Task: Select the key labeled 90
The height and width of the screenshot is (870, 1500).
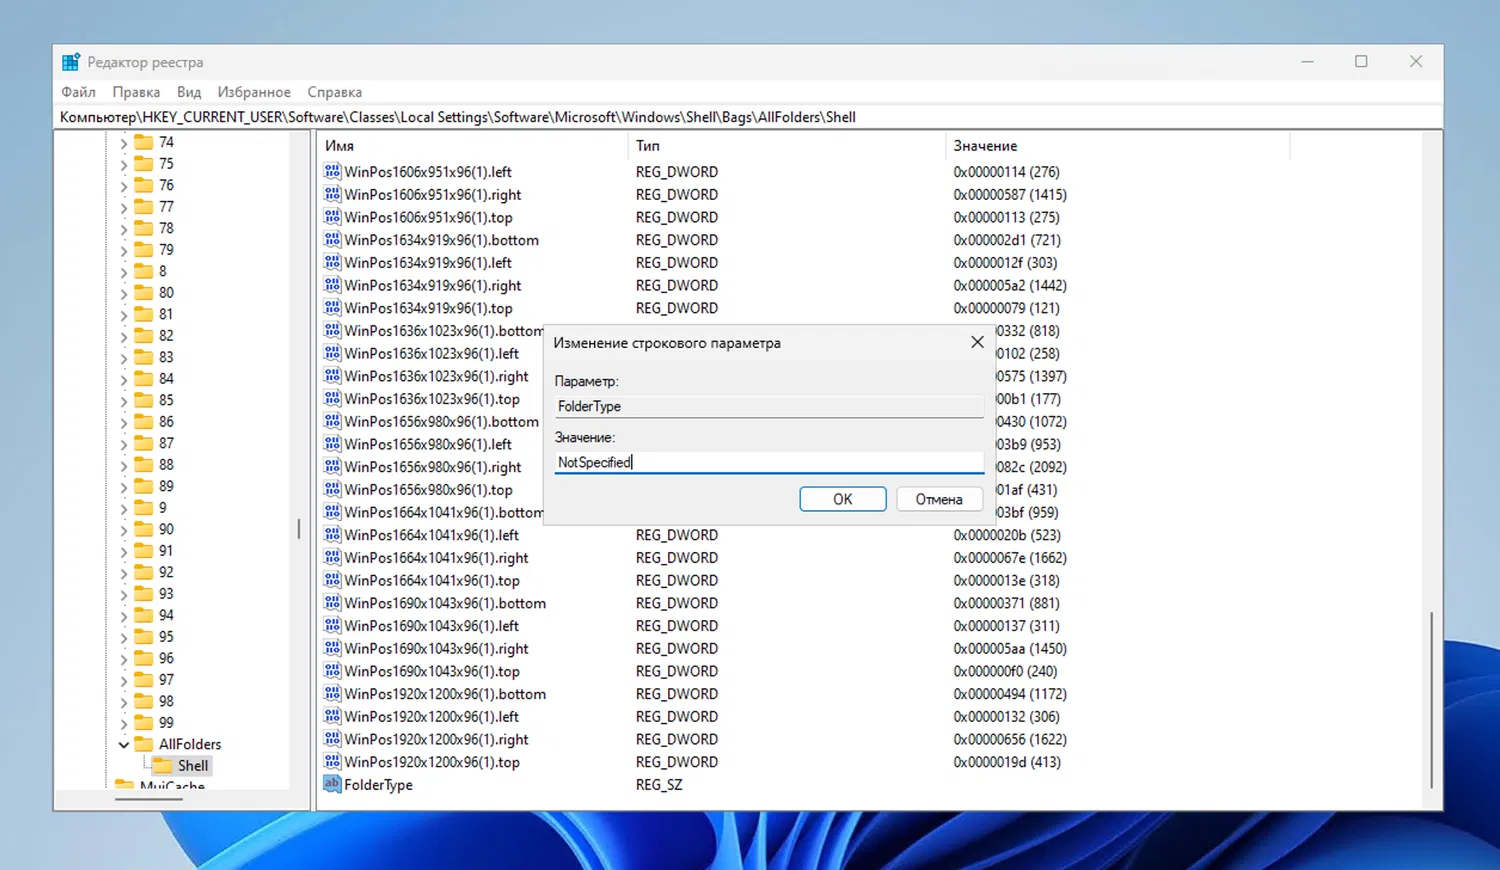Action: pyautogui.click(x=166, y=529)
